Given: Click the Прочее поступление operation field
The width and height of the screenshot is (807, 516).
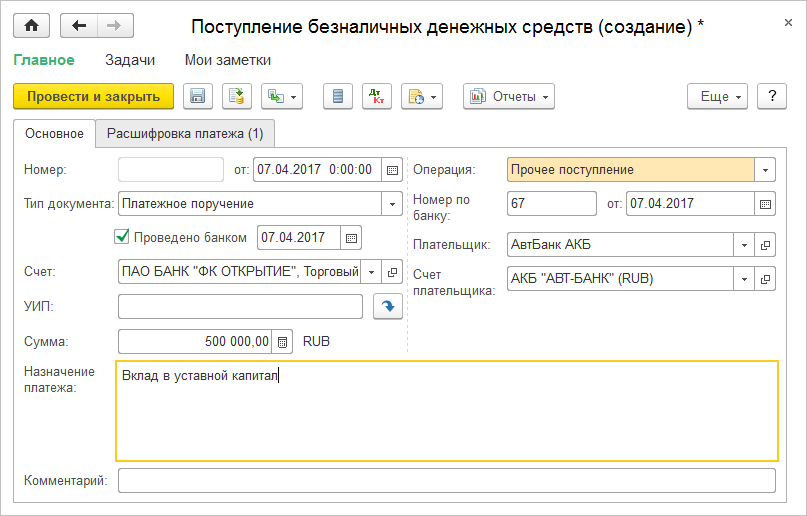Looking at the screenshot, I should click(x=631, y=170).
